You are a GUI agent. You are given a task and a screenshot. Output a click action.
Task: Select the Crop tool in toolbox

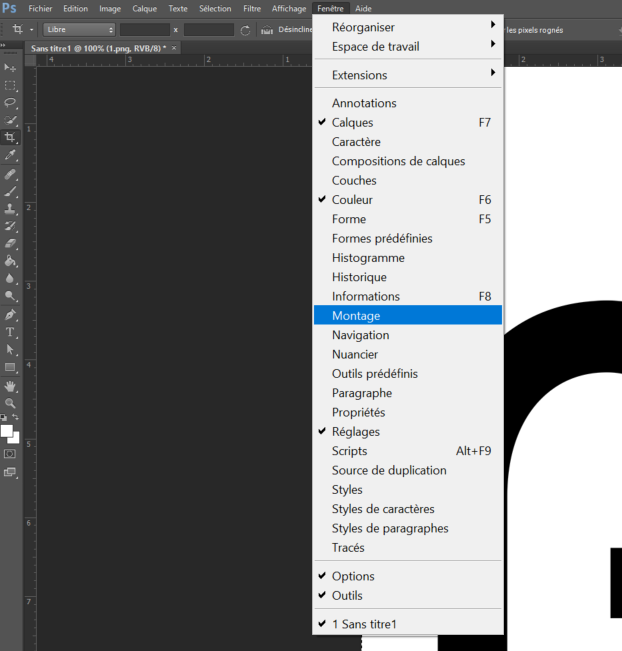[x=10, y=137]
